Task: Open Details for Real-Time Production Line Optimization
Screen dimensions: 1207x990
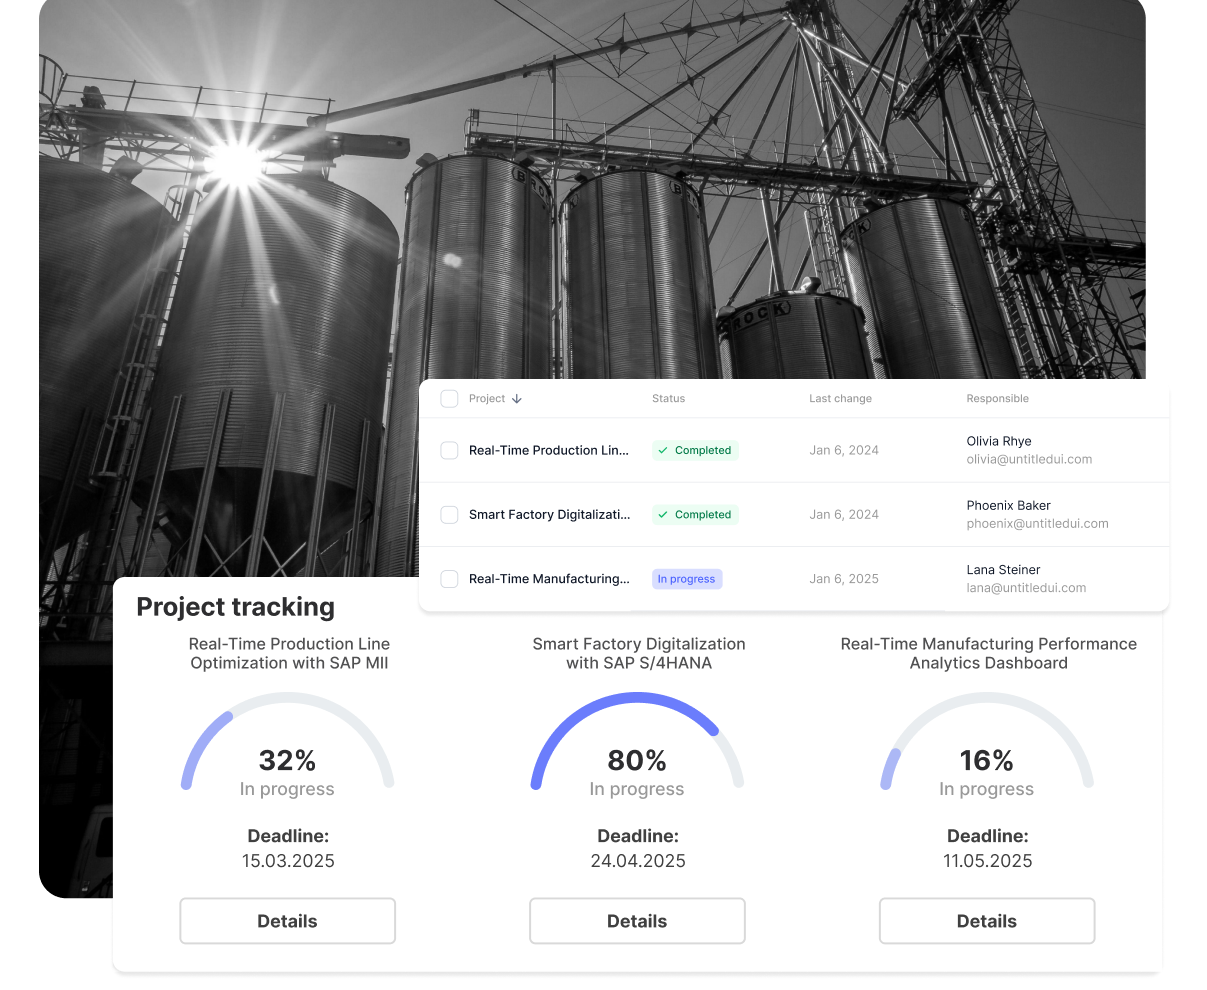Action: point(288,921)
